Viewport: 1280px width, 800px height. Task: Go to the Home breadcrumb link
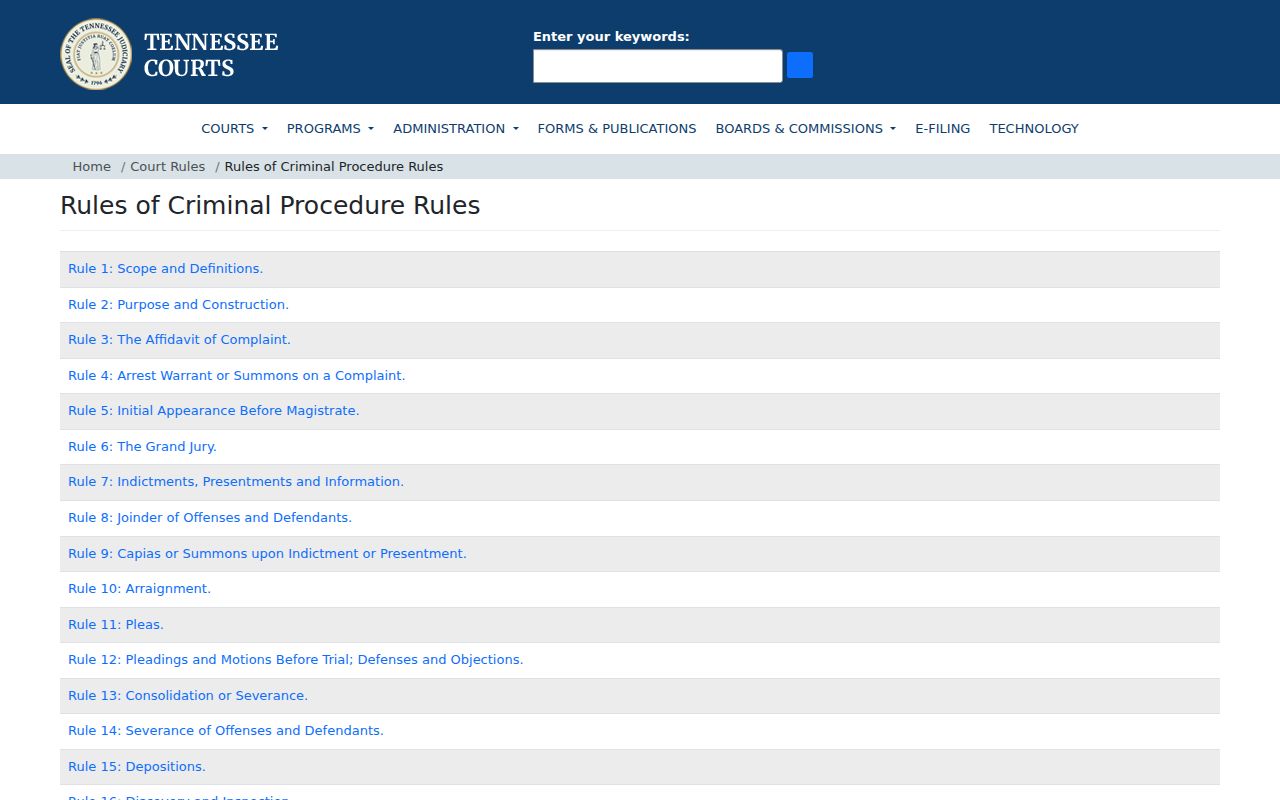(91, 167)
